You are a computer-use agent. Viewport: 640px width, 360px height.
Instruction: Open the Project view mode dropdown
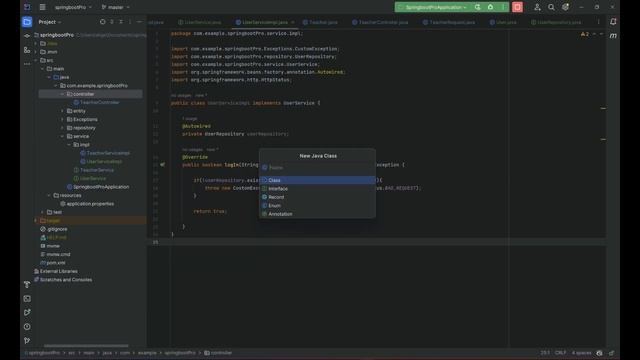[x=50, y=22]
